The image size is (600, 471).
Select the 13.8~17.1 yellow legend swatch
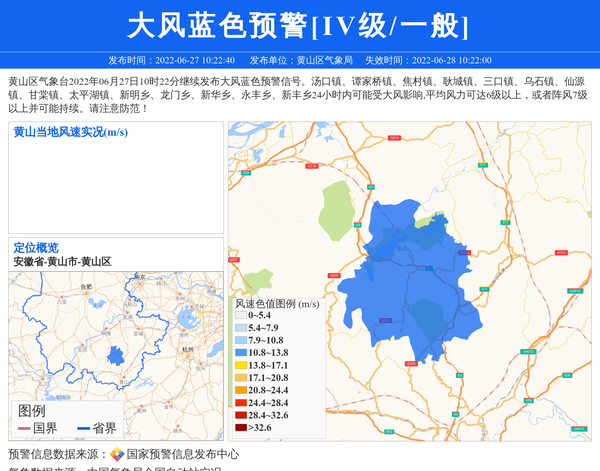pyautogui.click(x=241, y=365)
